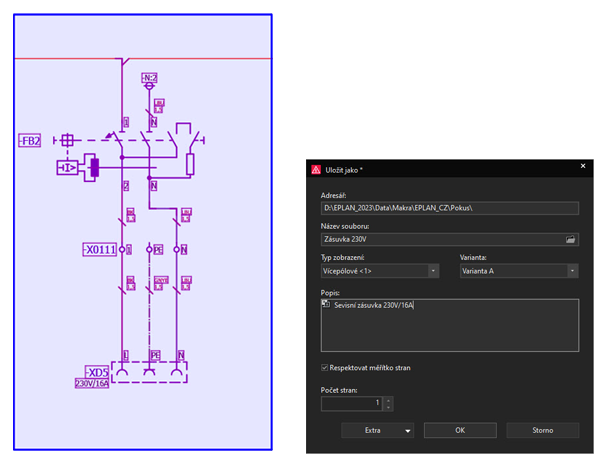Click the EPLAN logo in dialog title bar
Image resolution: width=600 pixels, height=456 pixels.
tap(316, 170)
